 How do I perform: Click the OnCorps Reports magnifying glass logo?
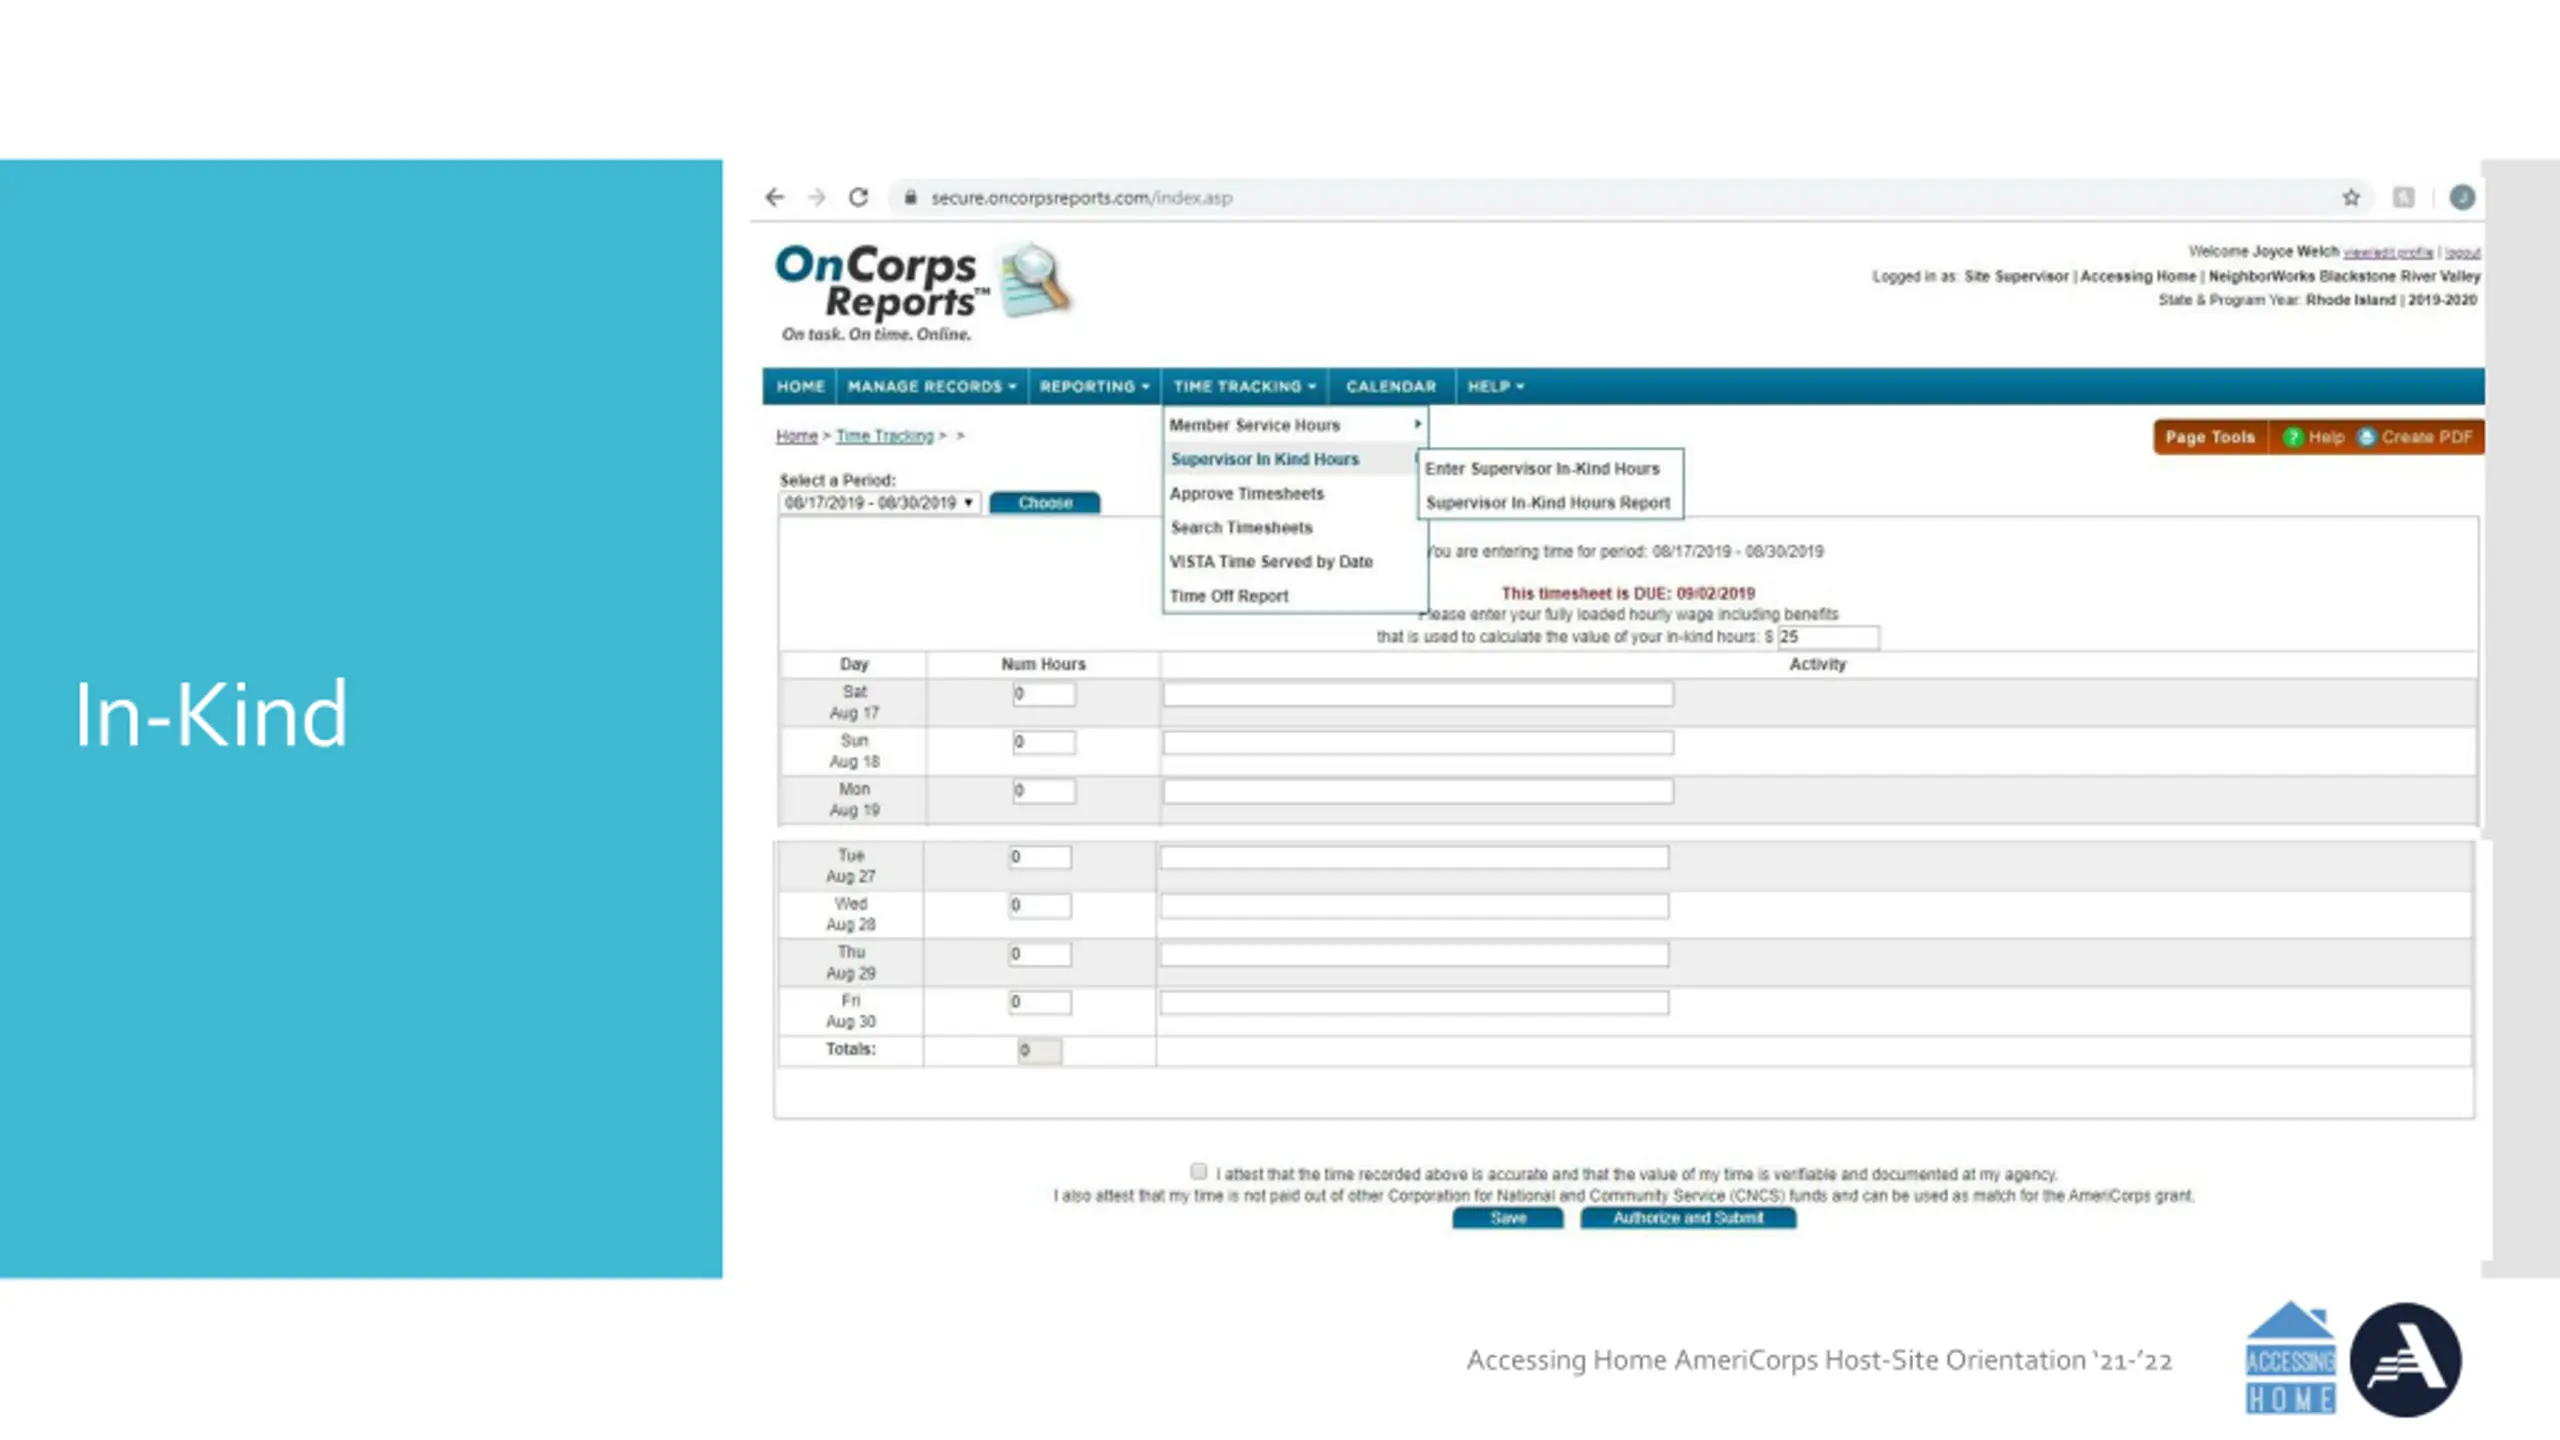pos(1036,279)
